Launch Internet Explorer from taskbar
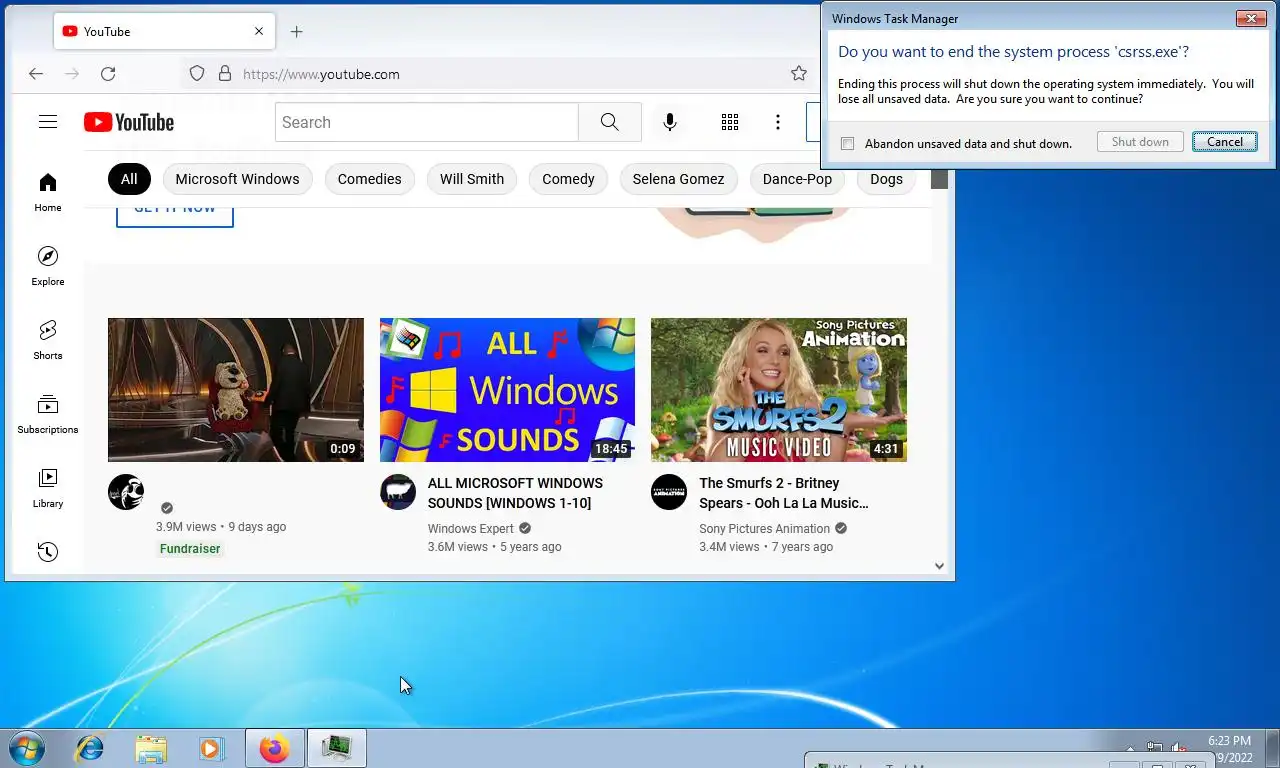Screen dimensions: 1280x768 [x=90, y=748]
